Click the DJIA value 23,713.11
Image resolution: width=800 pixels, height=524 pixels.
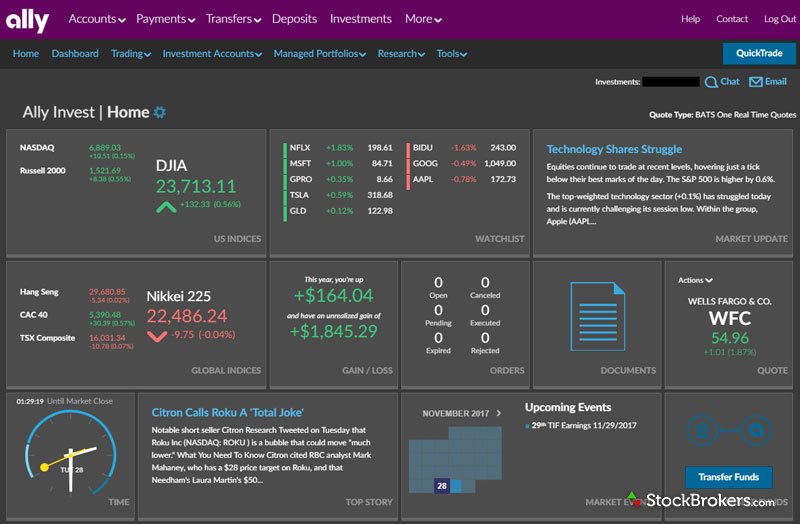tap(196, 186)
